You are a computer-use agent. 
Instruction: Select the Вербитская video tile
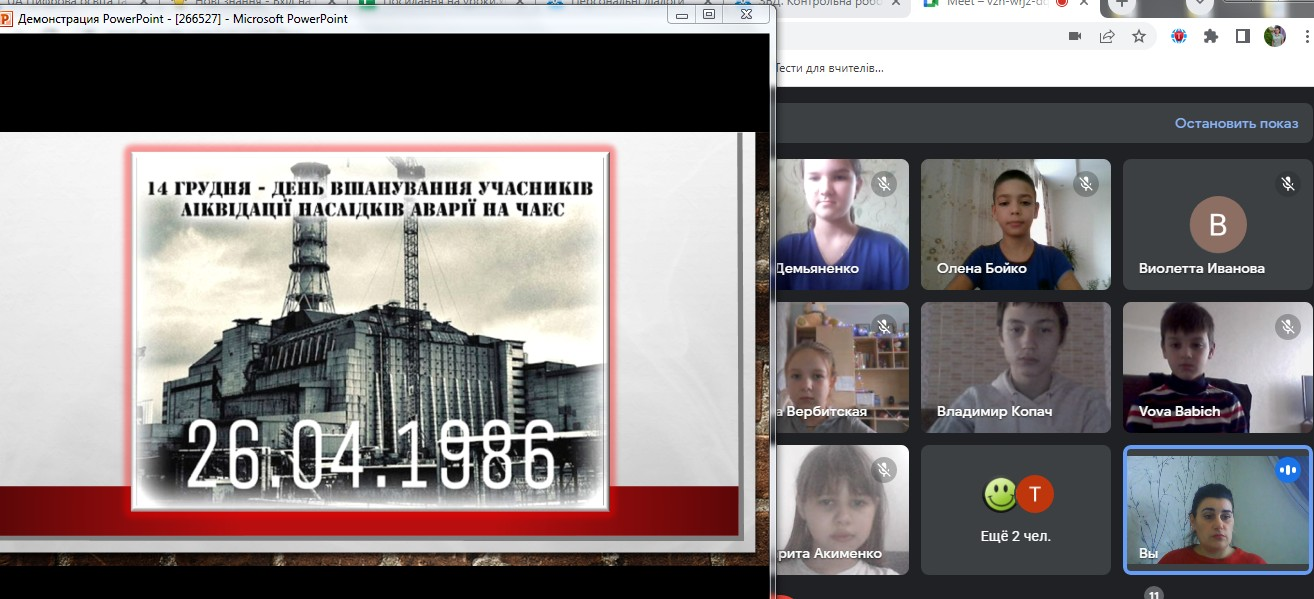coord(842,367)
